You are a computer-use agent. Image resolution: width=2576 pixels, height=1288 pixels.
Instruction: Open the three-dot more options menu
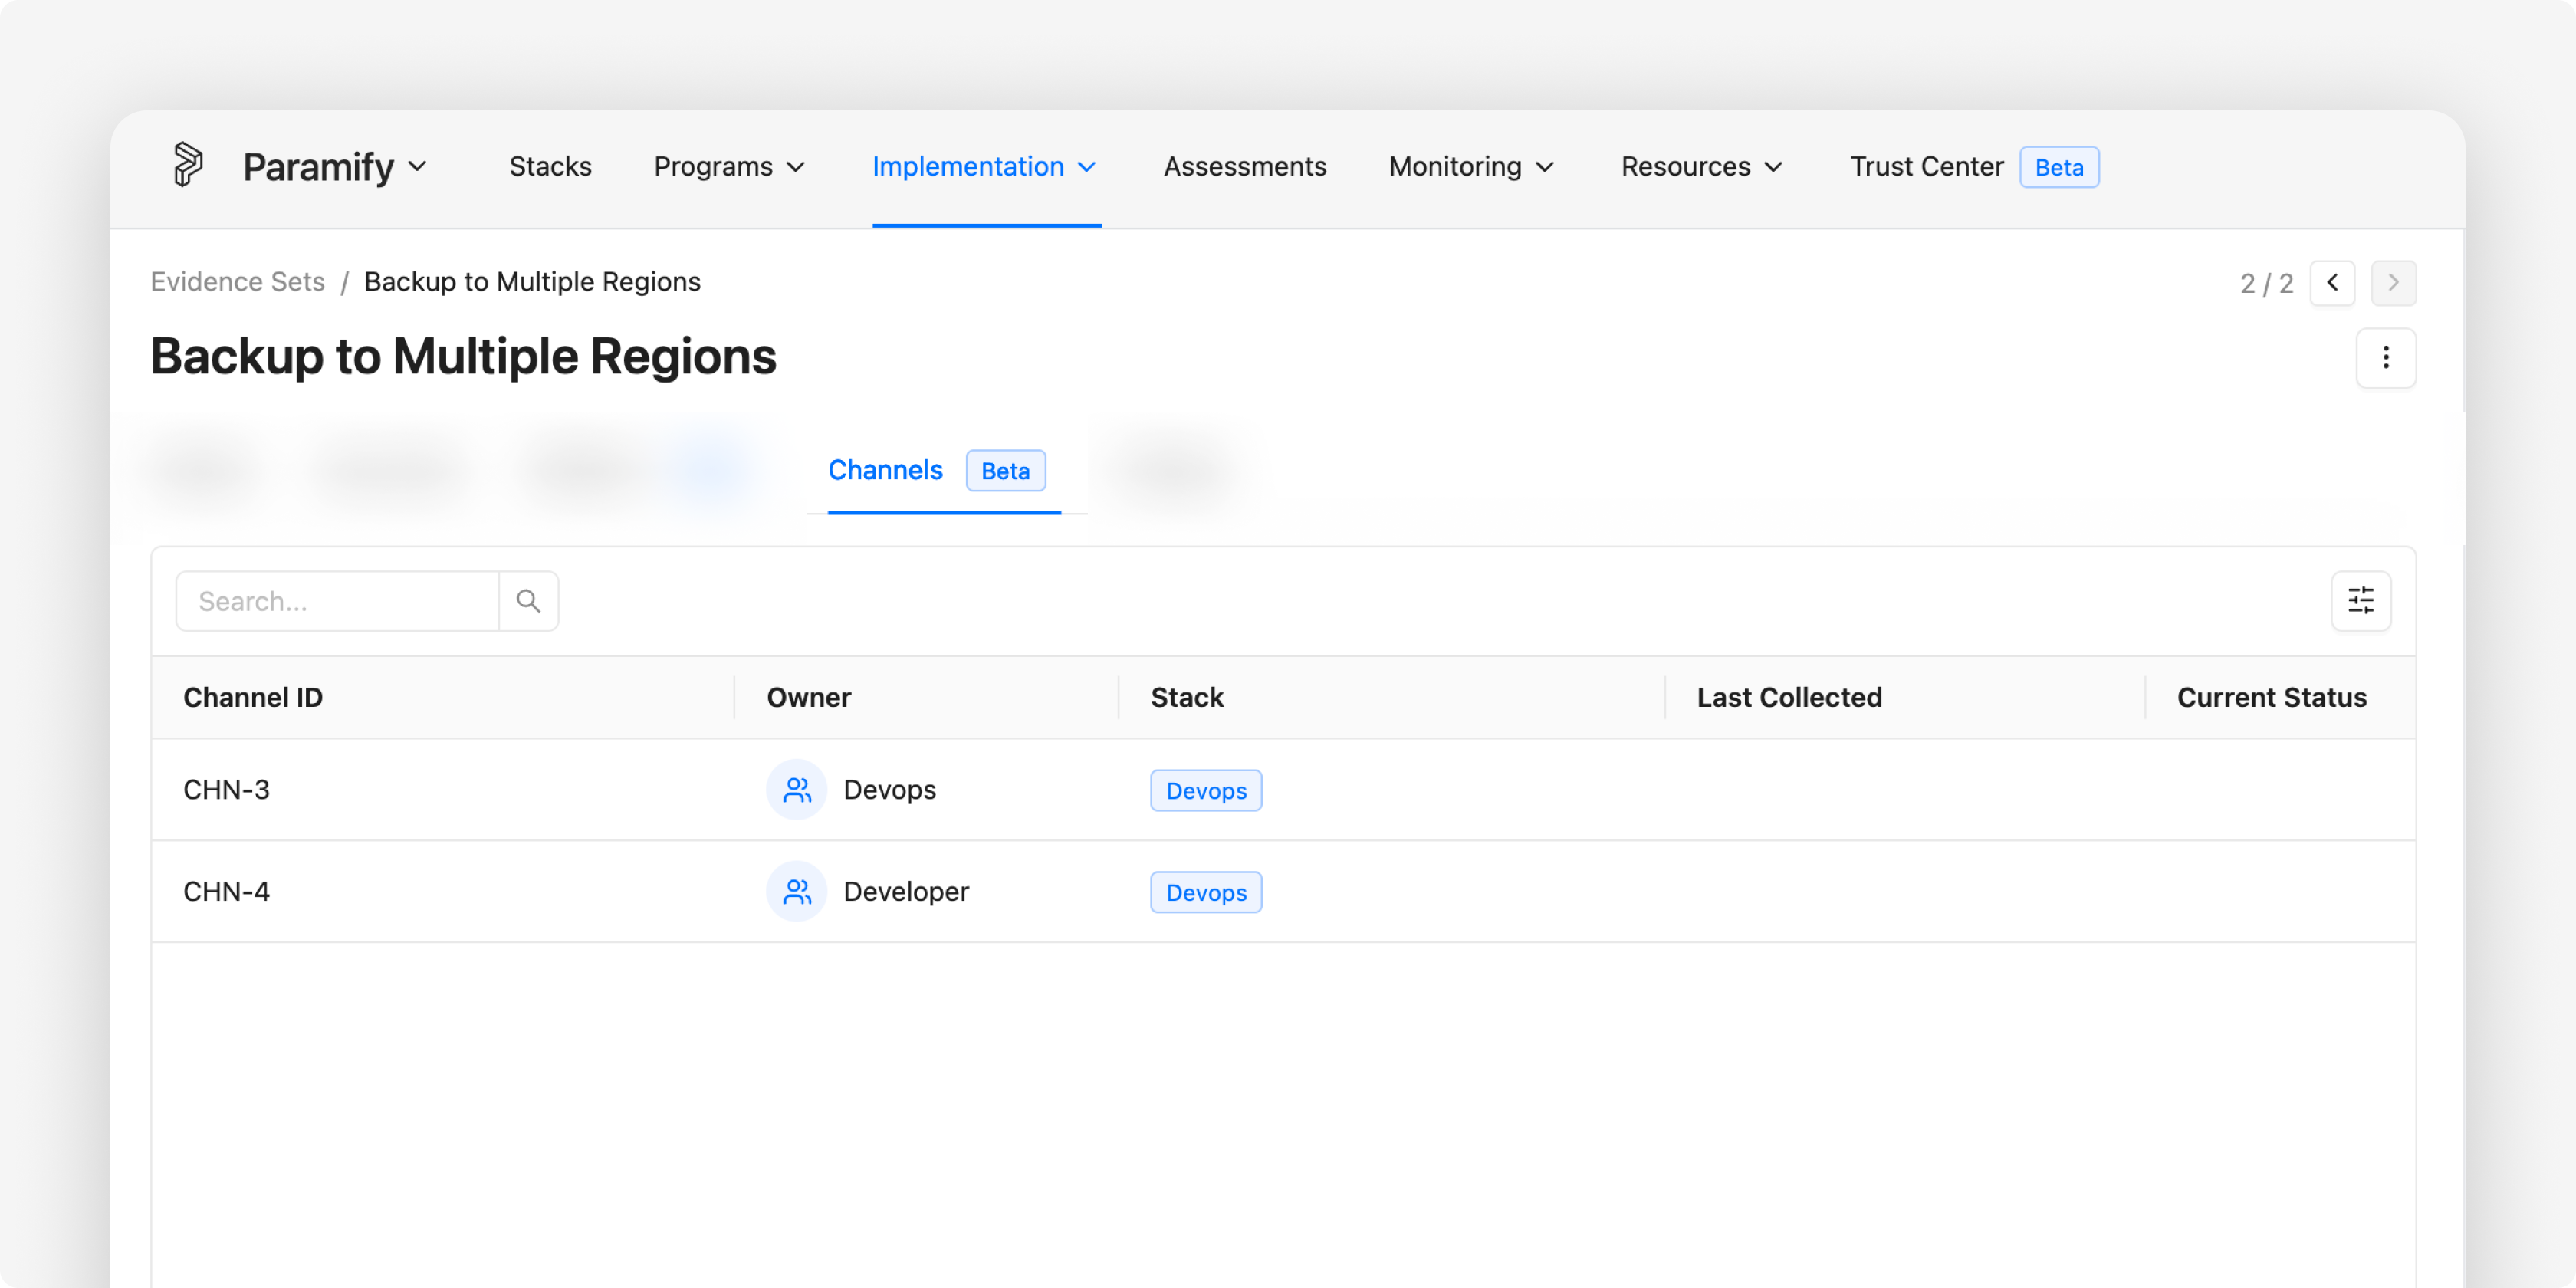click(2385, 358)
